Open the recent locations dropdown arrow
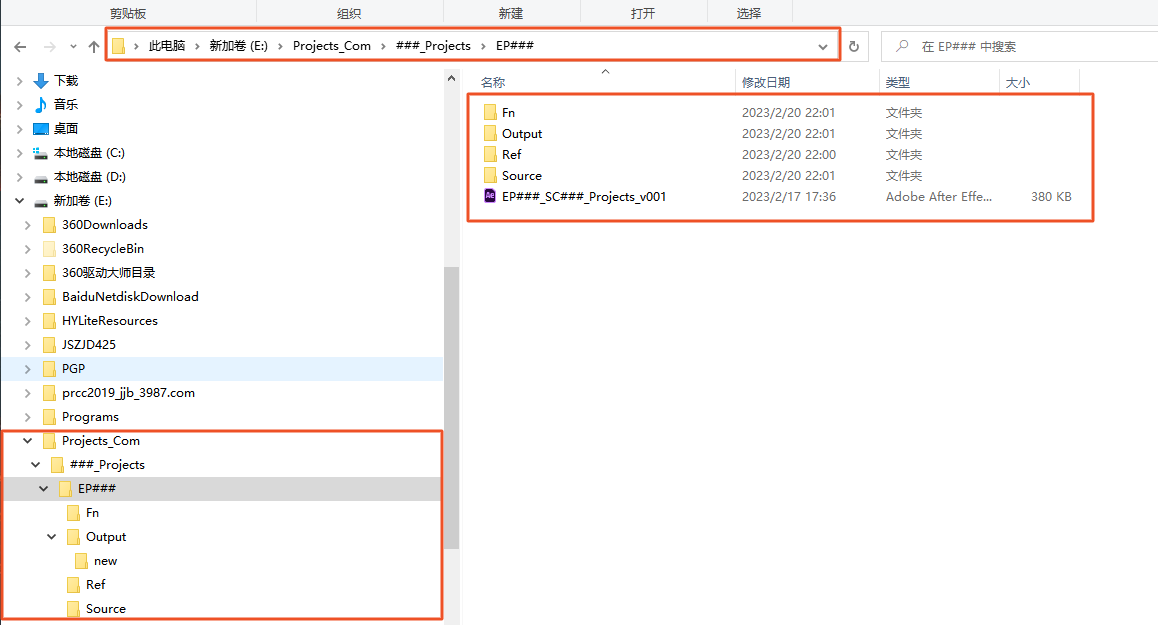The height and width of the screenshot is (625, 1158). (x=73, y=47)
